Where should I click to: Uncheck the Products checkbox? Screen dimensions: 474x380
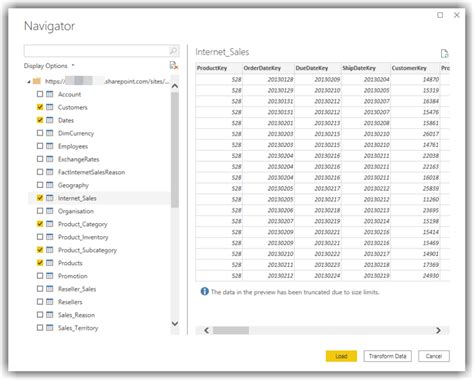pos(40,263)
